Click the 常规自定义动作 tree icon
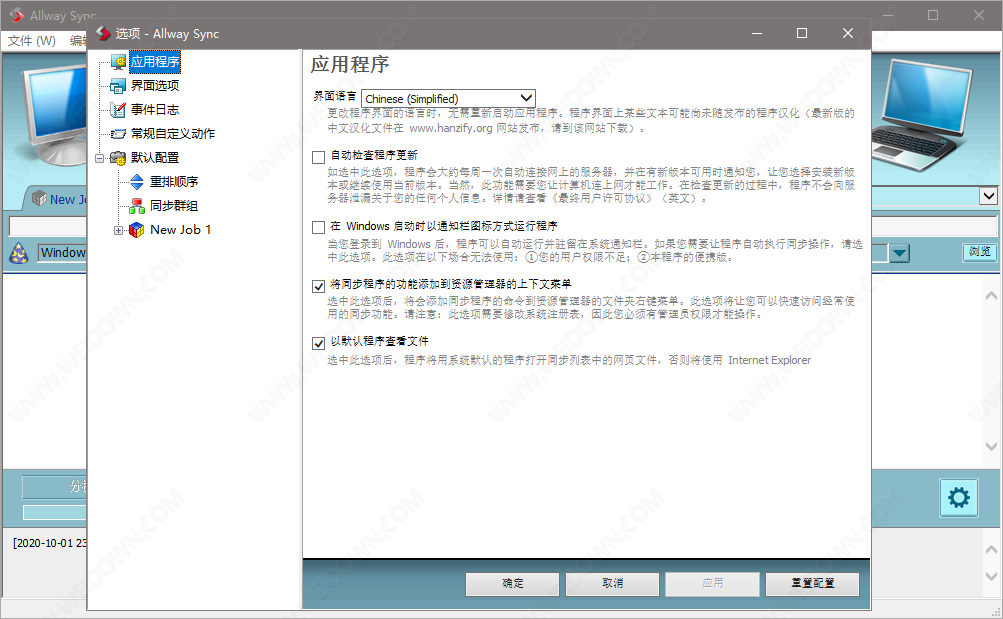The width and height of the screenshot is (1003, 619). click(118, 134)
